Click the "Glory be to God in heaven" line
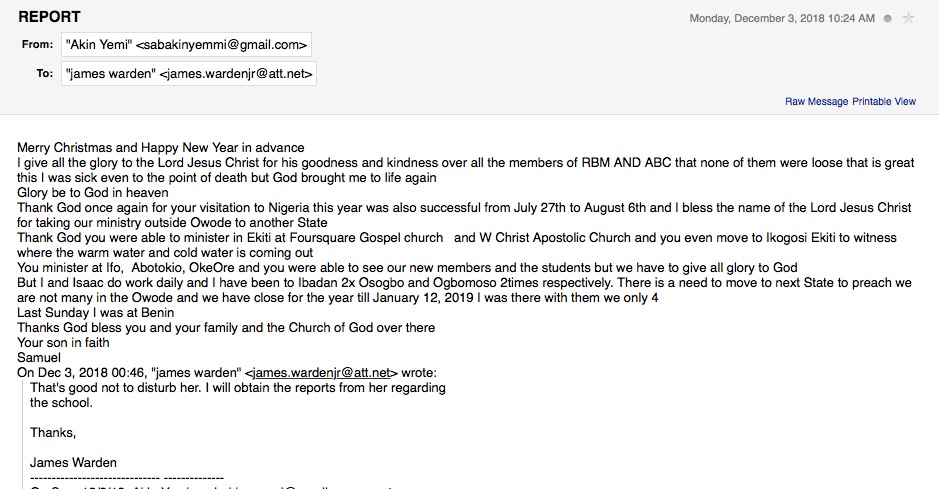Viewport: 939px width, 489px height. point(93,193)
